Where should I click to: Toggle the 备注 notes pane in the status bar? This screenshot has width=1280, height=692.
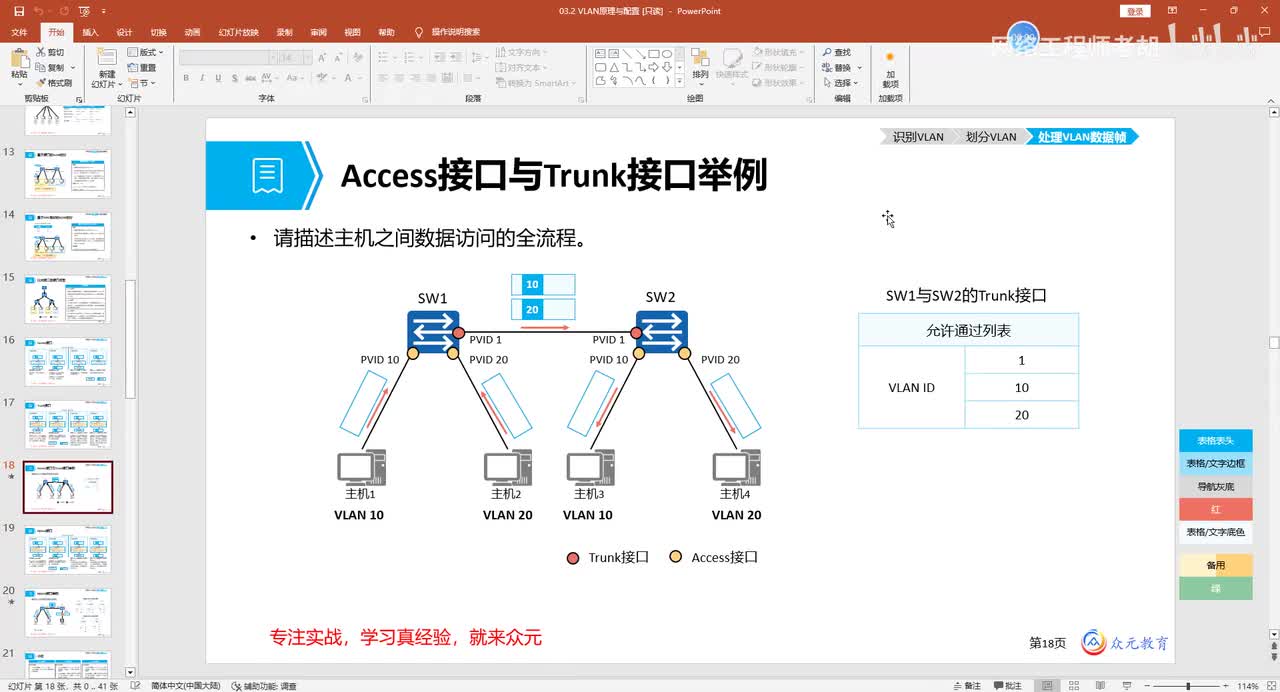click(x=967, y=686)
